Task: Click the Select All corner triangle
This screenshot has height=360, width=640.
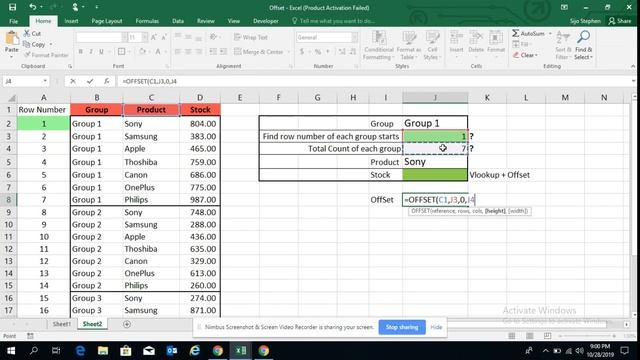Action: 11,98
